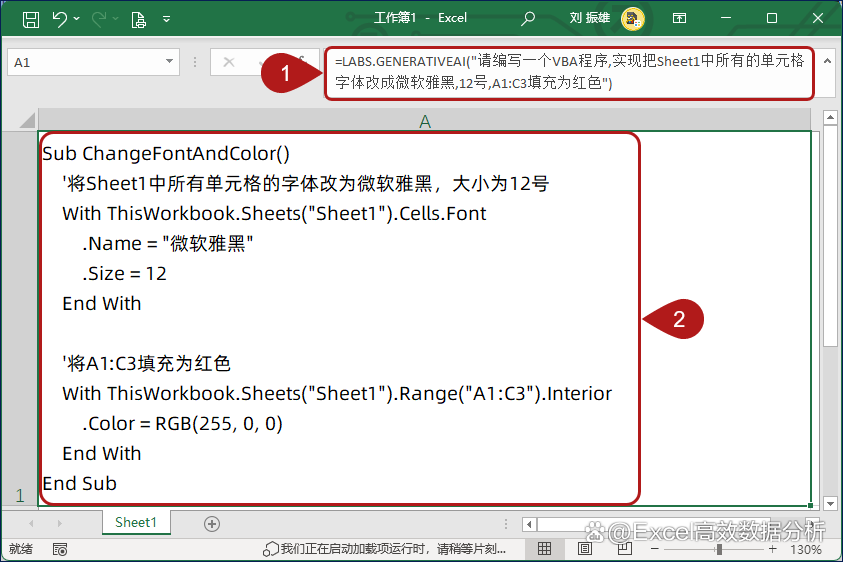The width and height of the screenshot is (843, 562).
Task: Click the Print Preview document icon
Action: (138, 20)
